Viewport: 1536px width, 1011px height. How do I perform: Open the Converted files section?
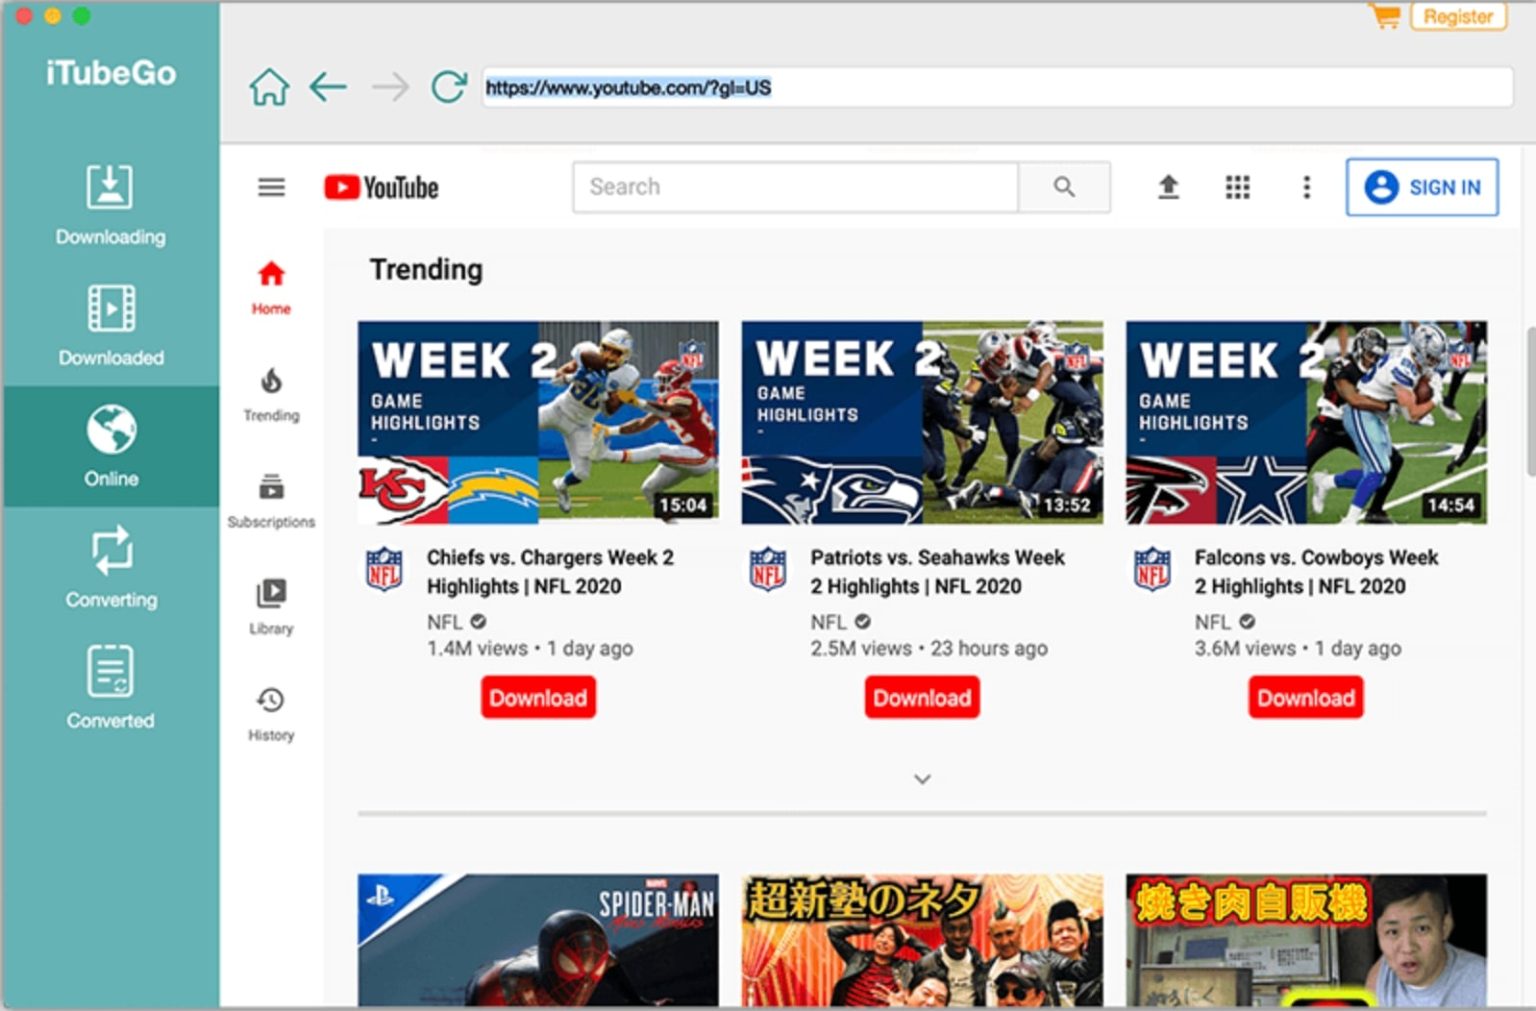pos(110,688)
